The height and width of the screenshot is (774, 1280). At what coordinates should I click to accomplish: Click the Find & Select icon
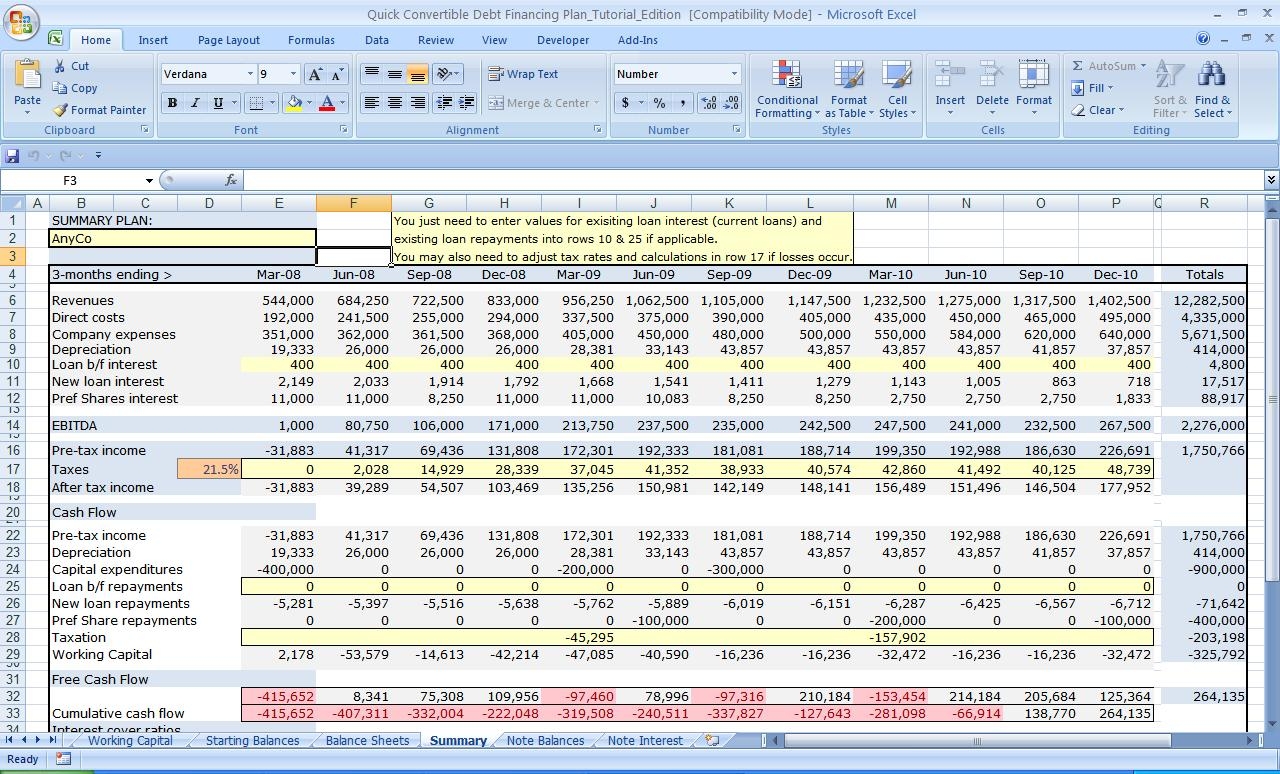point(1212,89)
